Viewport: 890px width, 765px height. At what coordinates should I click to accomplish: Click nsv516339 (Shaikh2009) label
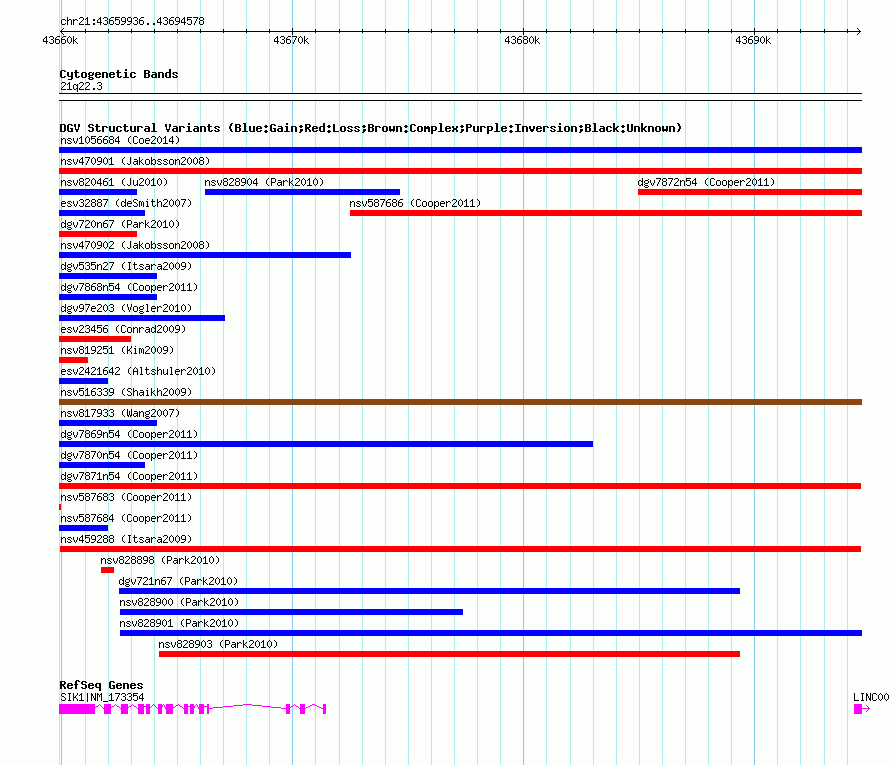coord(126,392)
